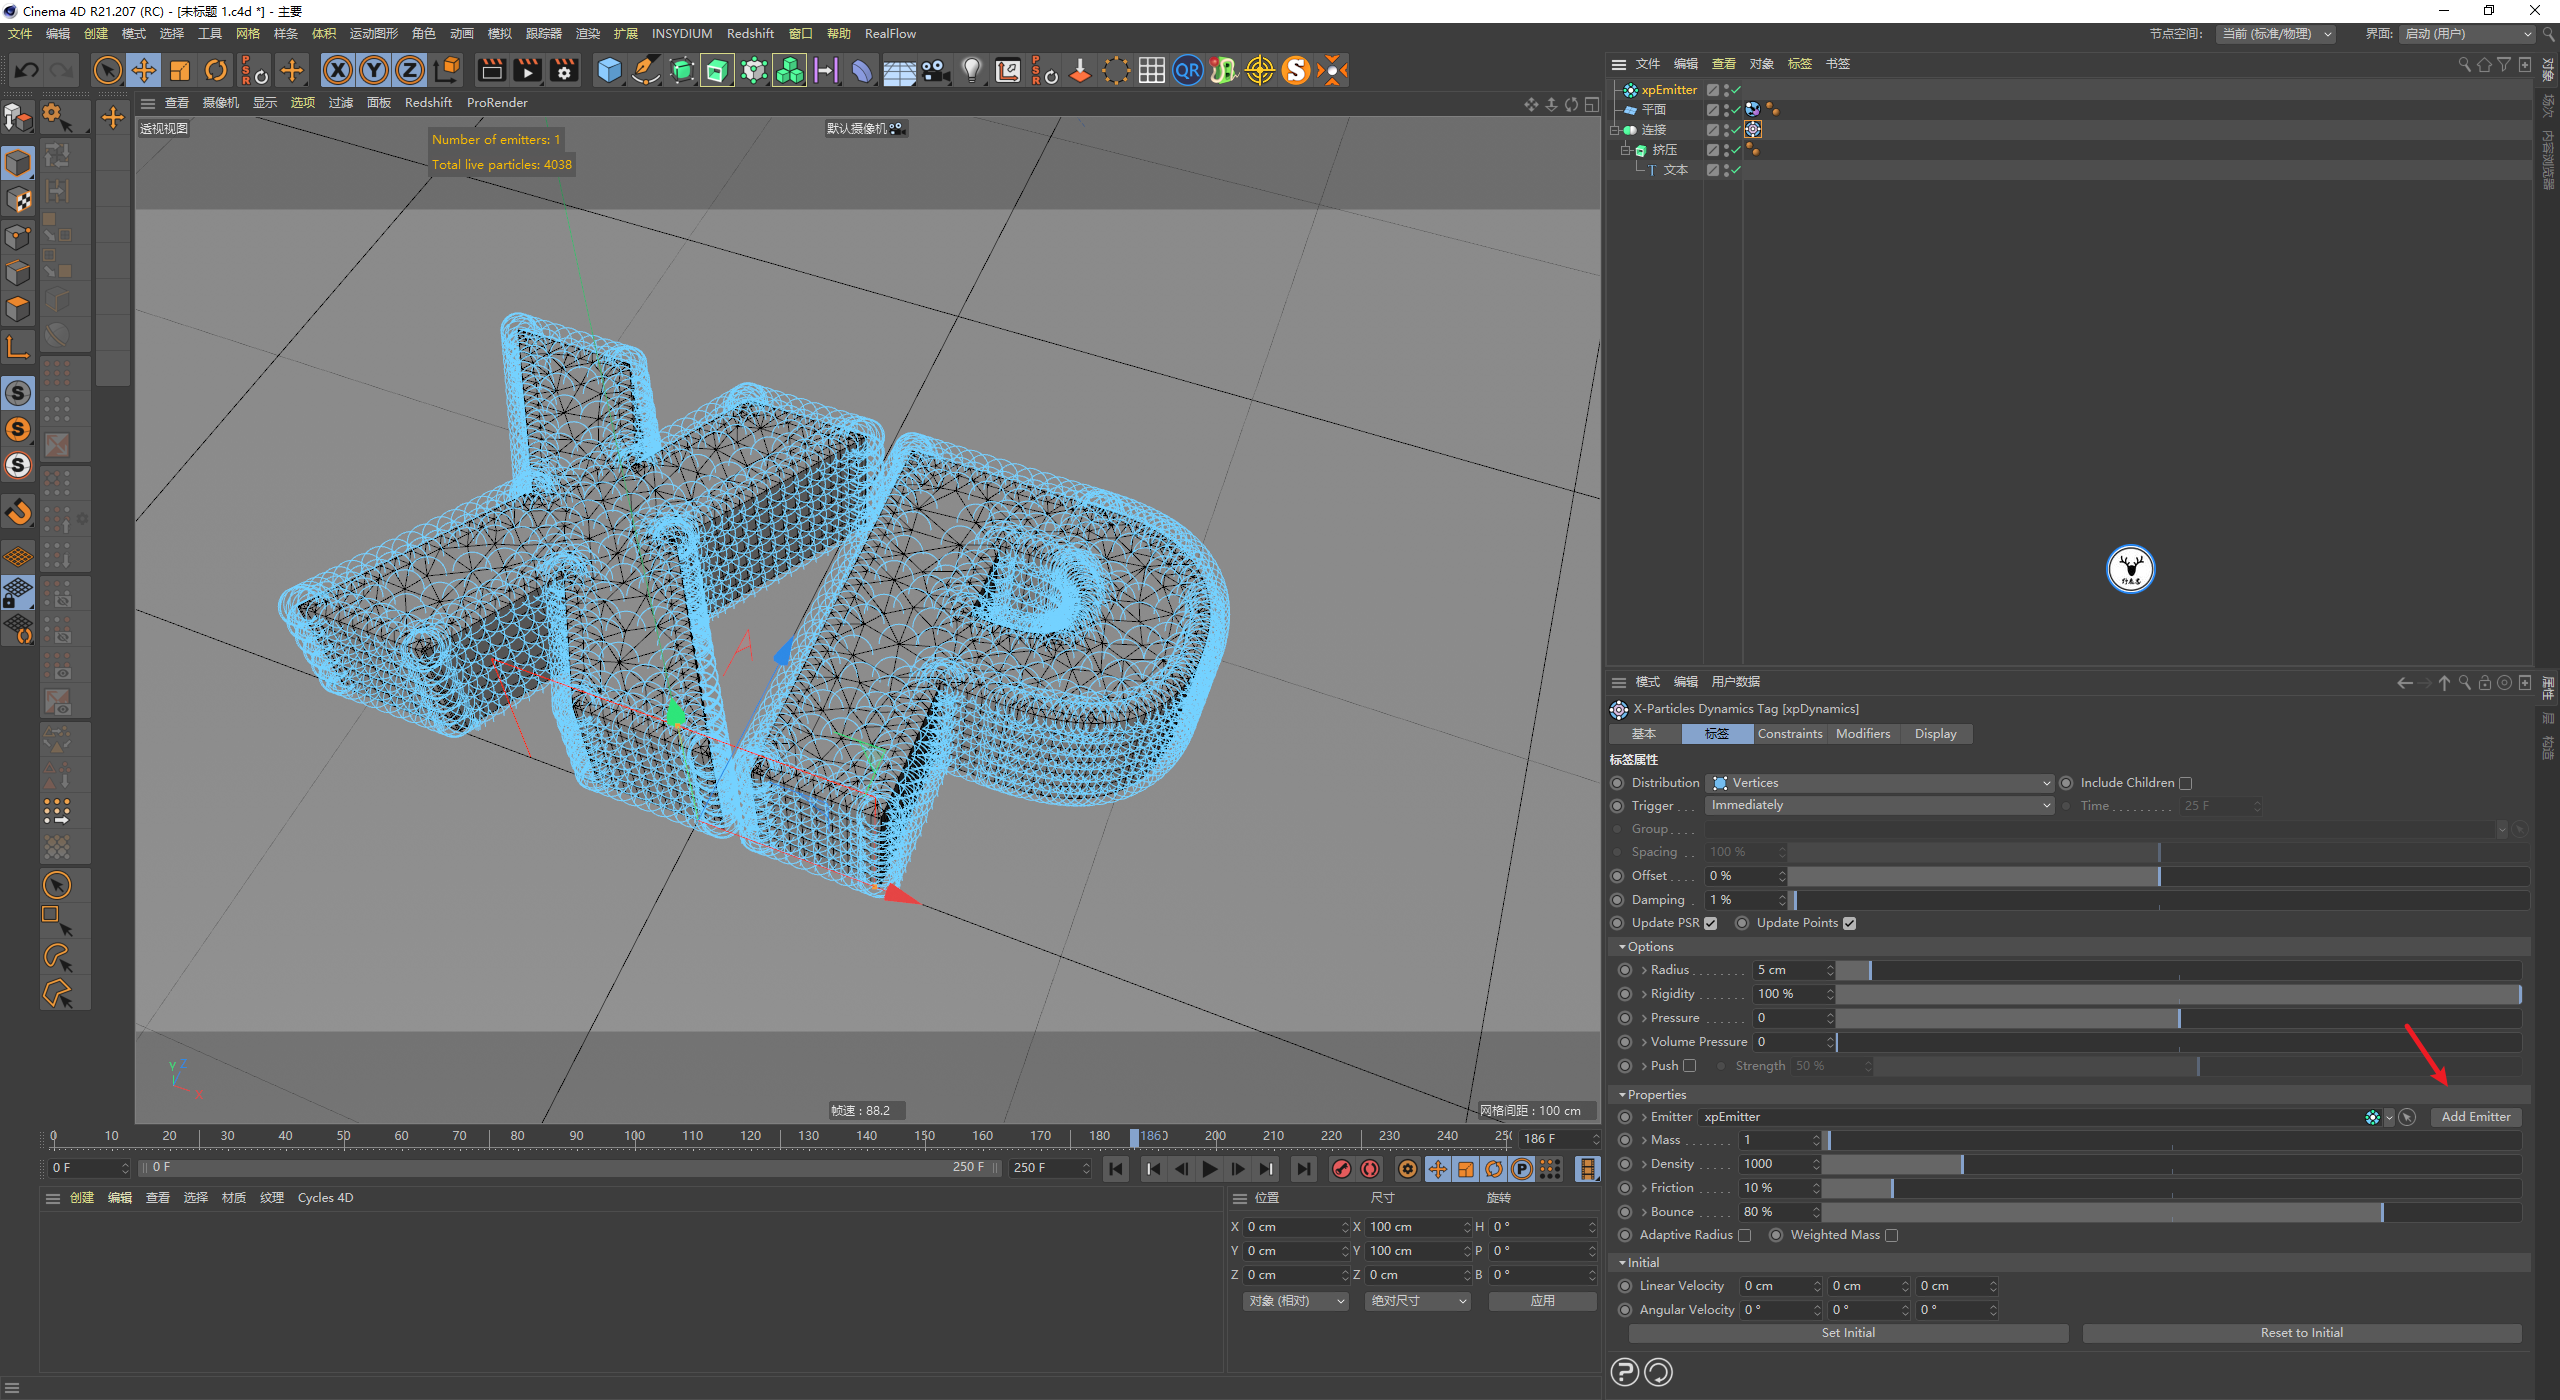Open Edit Render Settings icon
2560x1400 pixels.
pyautogui.click(x=564, y=70)
